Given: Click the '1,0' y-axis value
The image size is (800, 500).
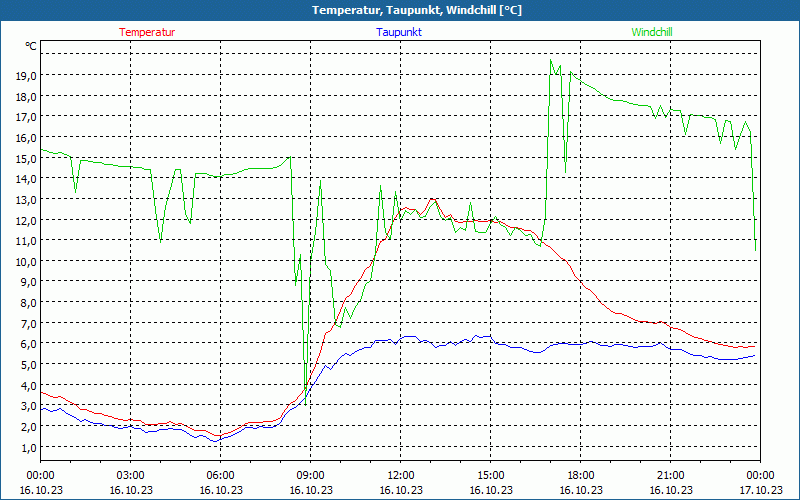Looking at the screenshot, I should [29, 447].
